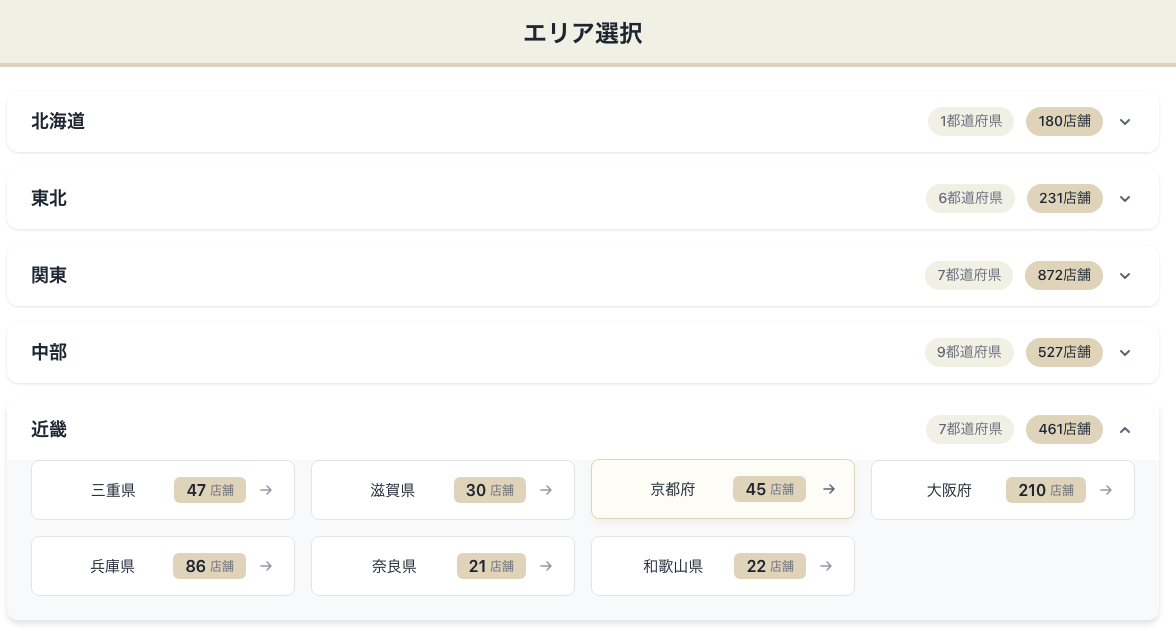
Task: Expand the 東北 region chevron
Action: pos(1125,199)
